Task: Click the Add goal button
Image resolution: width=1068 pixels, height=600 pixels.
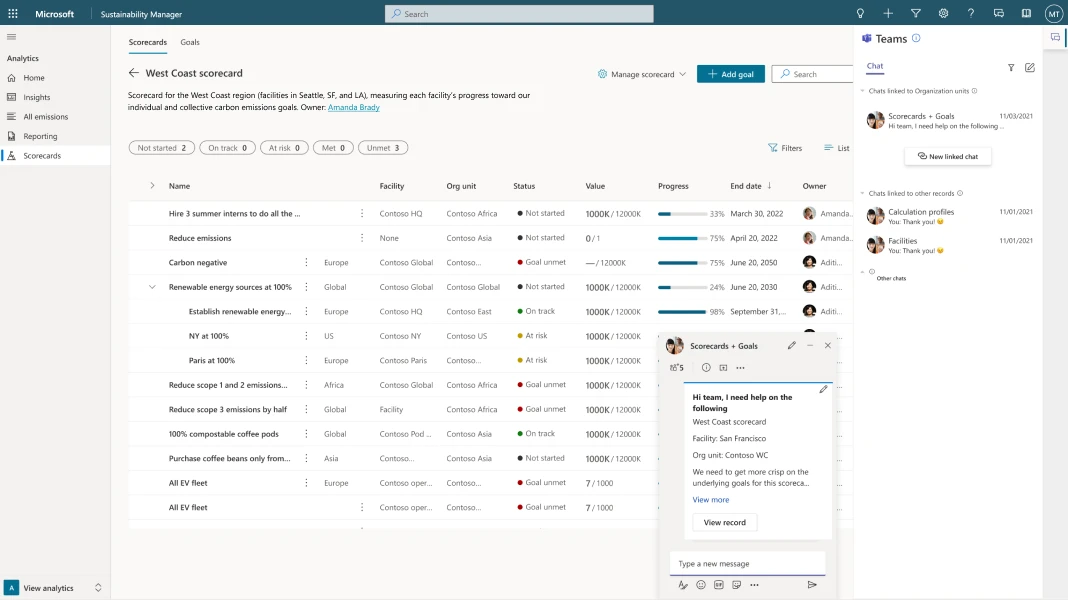Action: (x=730, y=74)
